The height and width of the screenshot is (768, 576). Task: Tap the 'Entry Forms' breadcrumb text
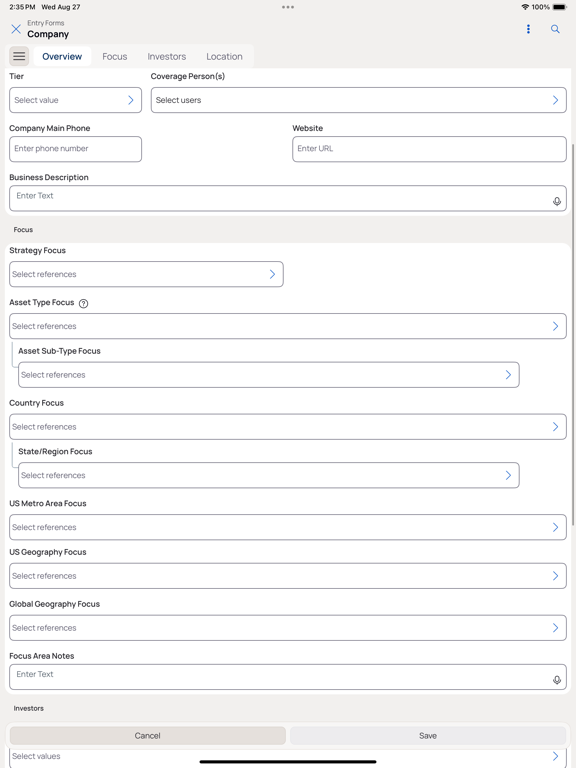point(46,23)
